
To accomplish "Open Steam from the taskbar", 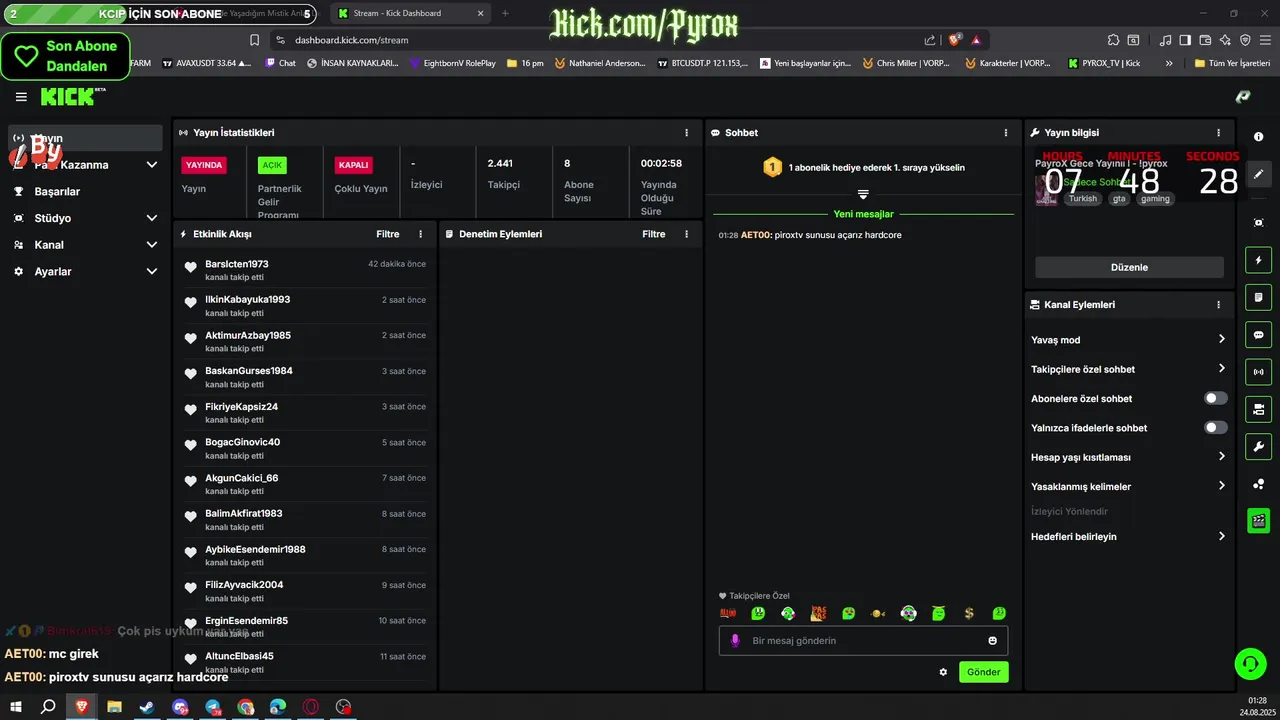I will (147, 706).
